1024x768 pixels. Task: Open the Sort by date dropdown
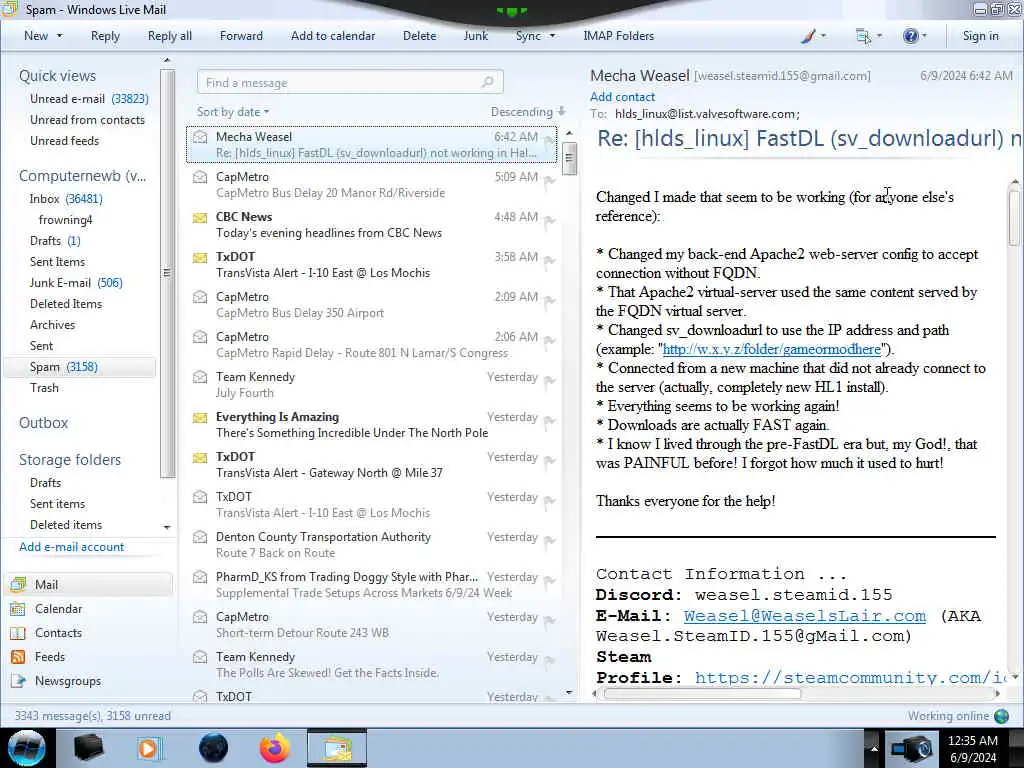(x=233, y=112)
